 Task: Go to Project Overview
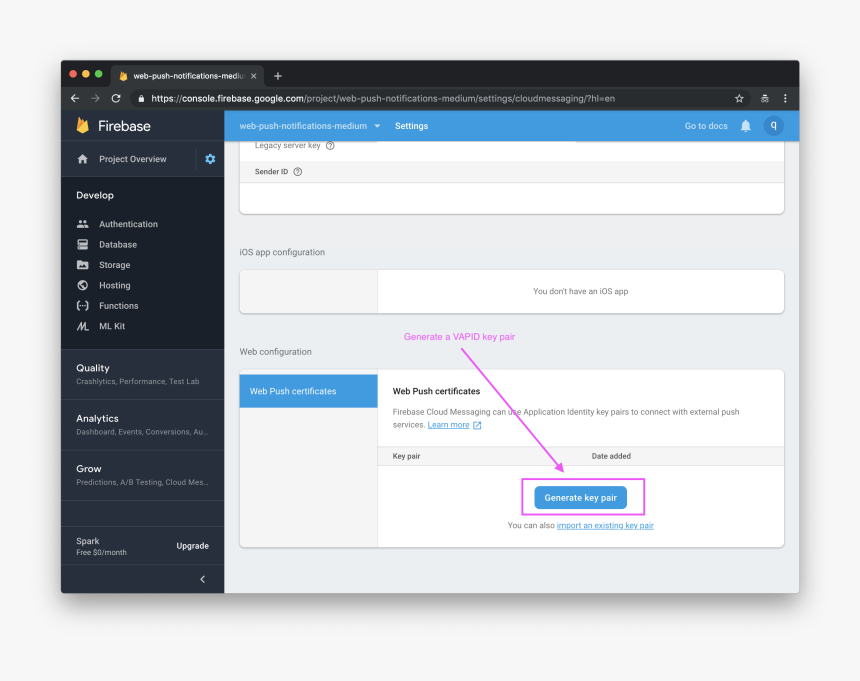click(x=133, y=159)
